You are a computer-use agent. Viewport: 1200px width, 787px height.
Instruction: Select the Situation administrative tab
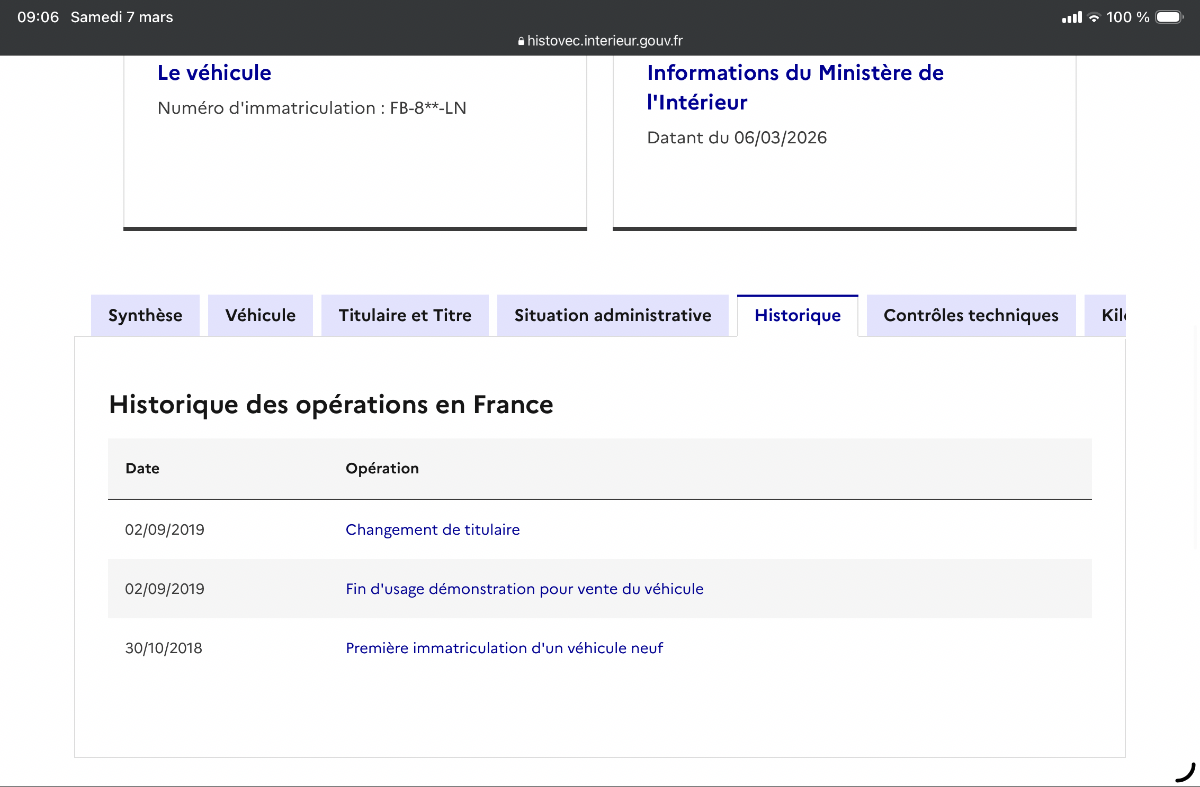coord(613,316)
